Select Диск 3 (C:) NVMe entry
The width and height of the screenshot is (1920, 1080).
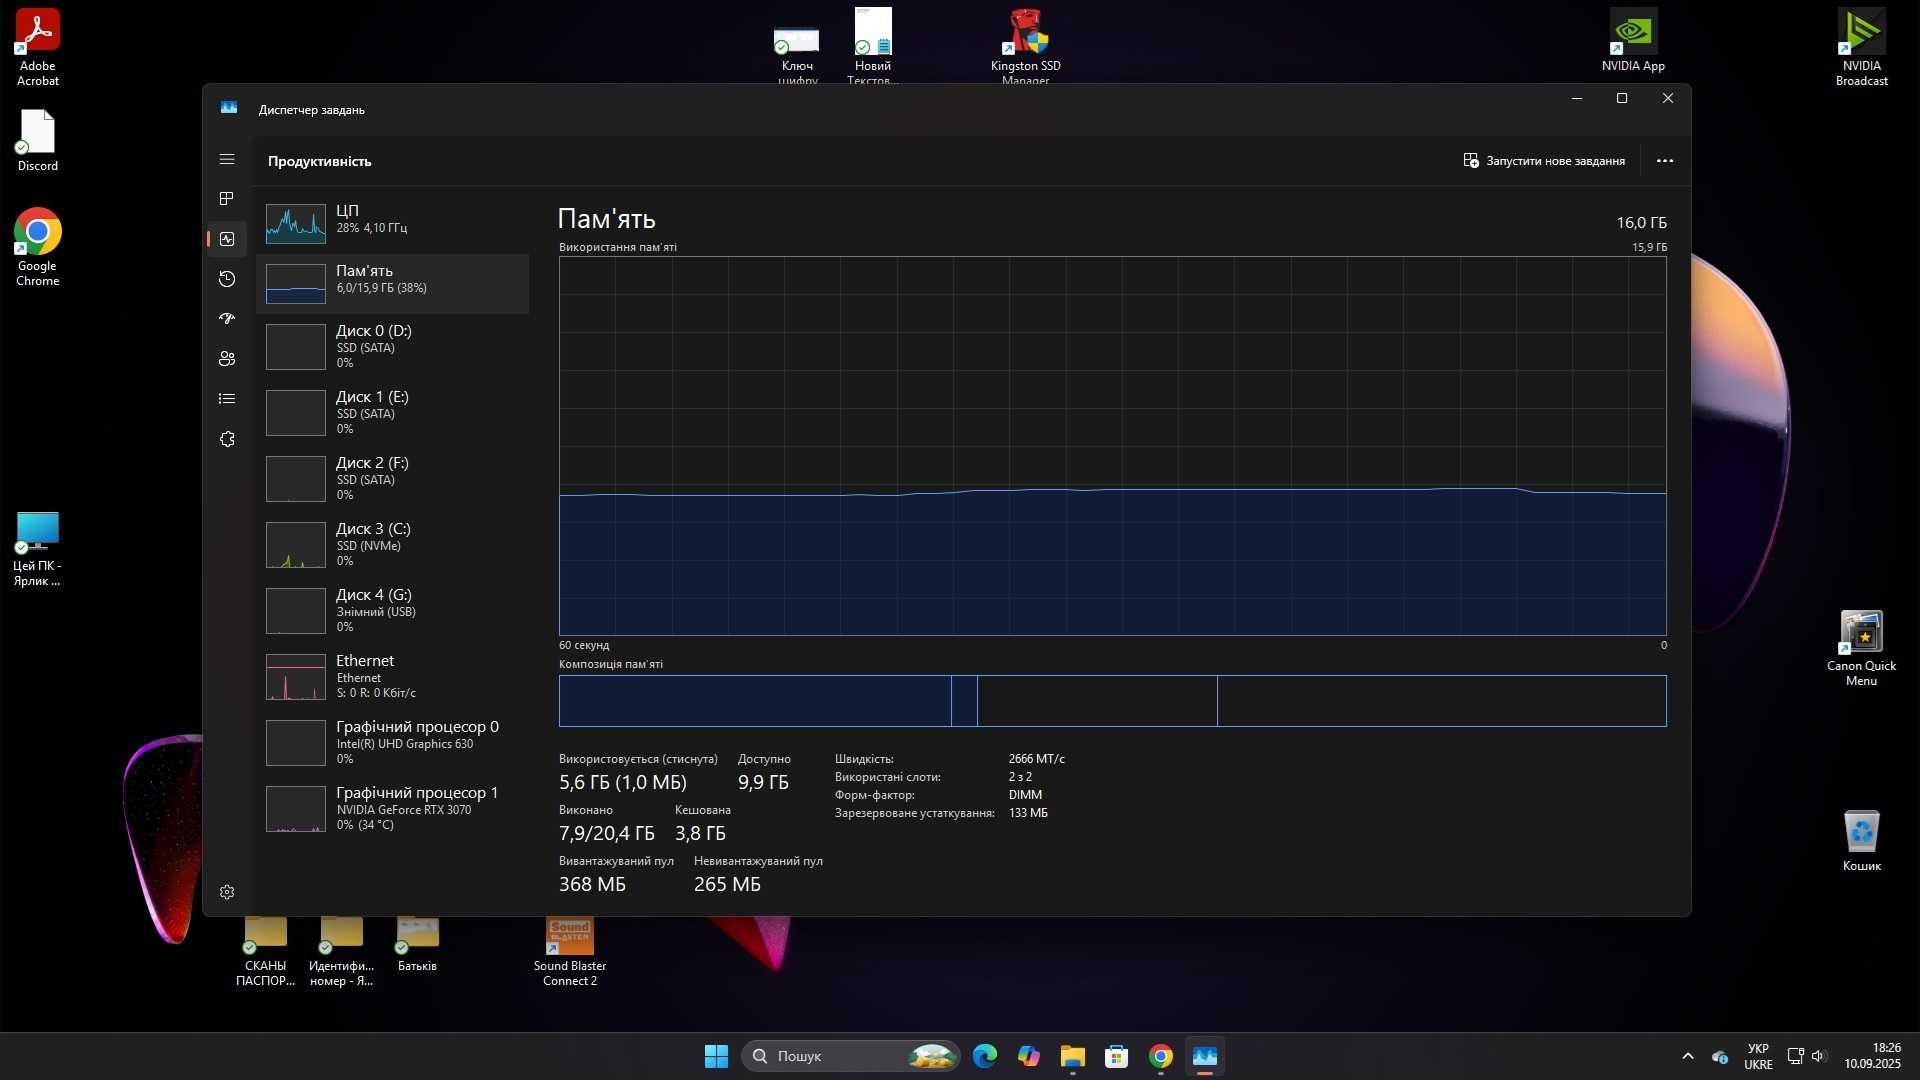392,544
